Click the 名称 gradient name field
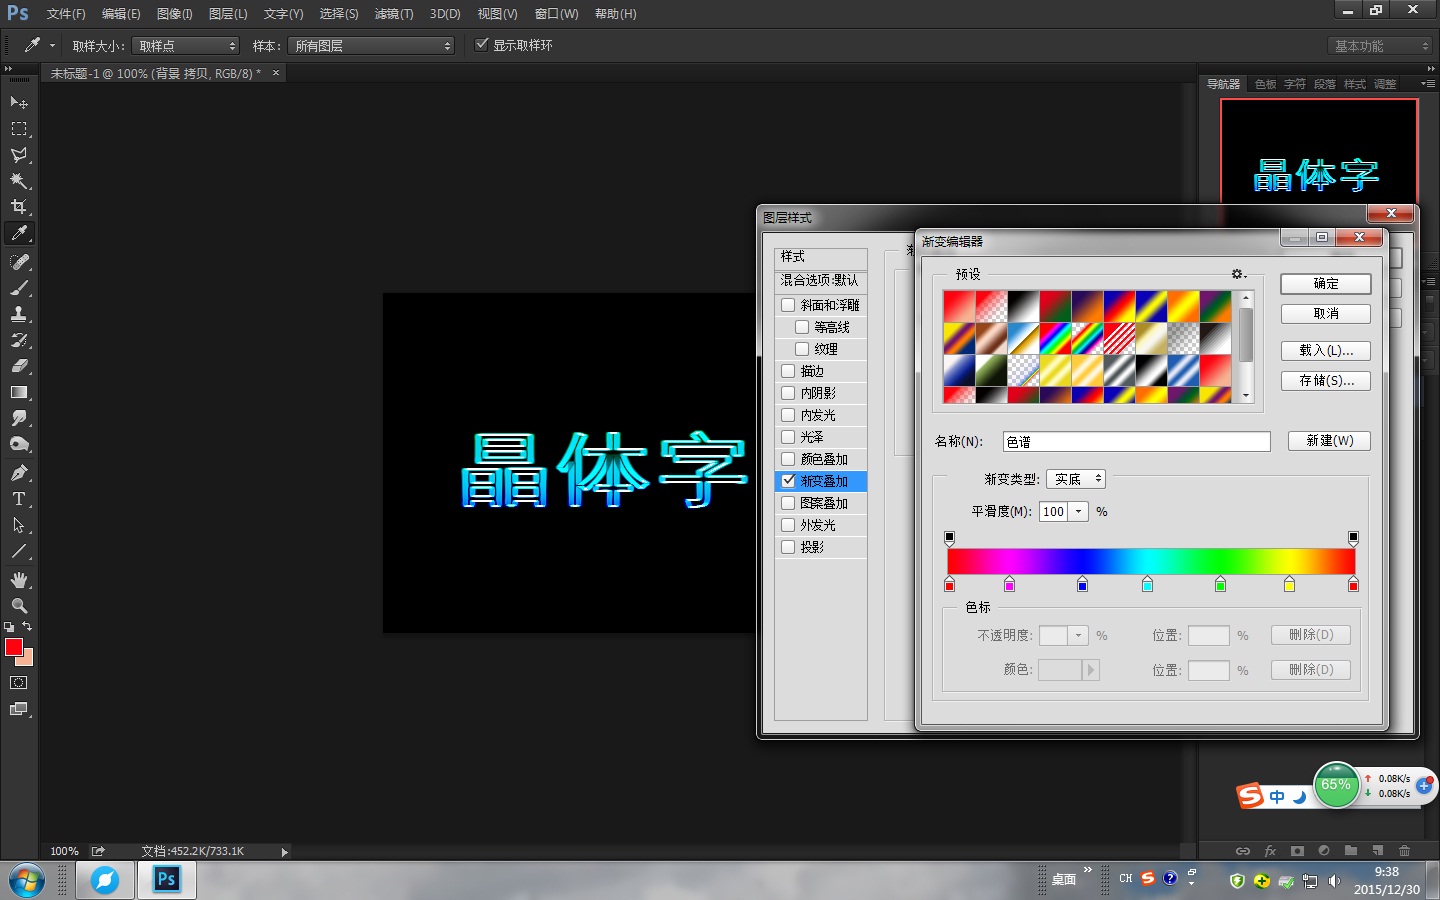 1136,442
